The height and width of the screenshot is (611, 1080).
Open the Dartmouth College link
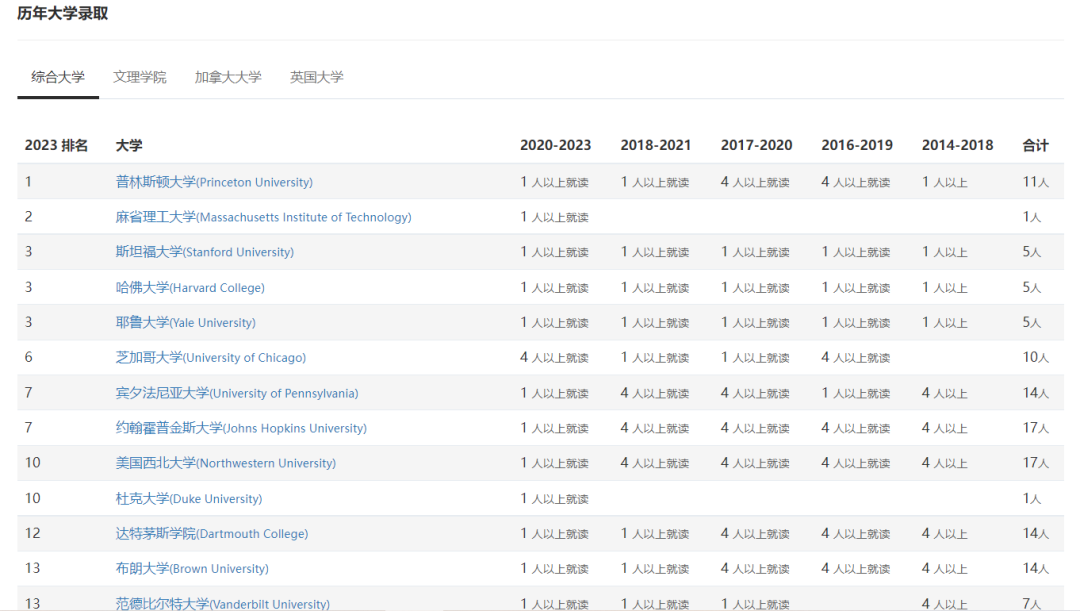tap(212, 533)
